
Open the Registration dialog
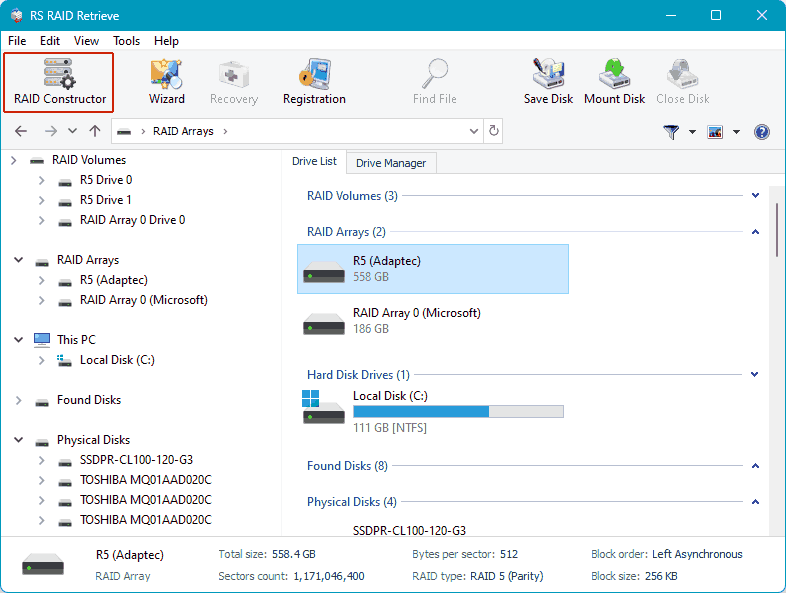point(314,81)
